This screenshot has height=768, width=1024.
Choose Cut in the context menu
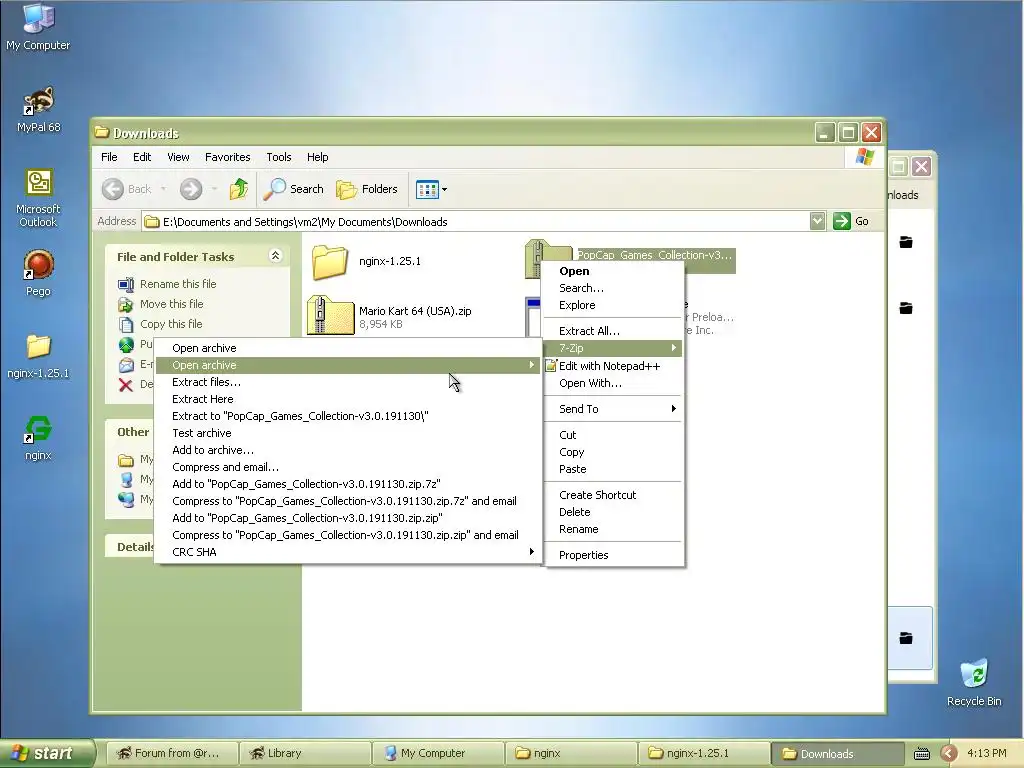613,435
